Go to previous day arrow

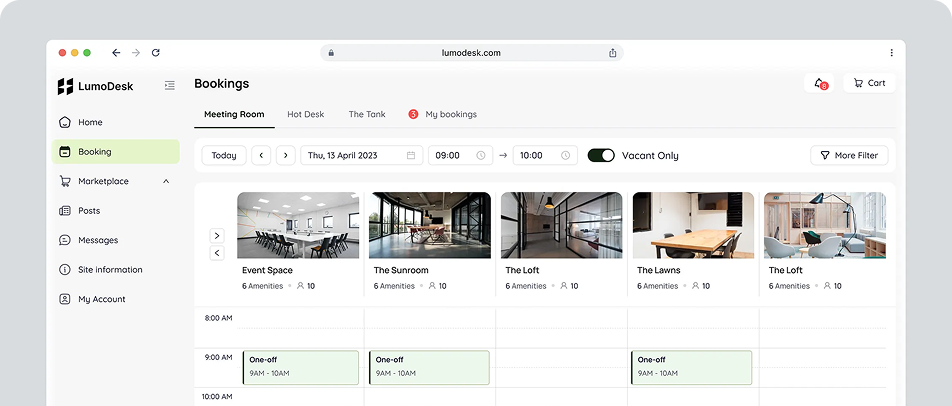[261, 155]
